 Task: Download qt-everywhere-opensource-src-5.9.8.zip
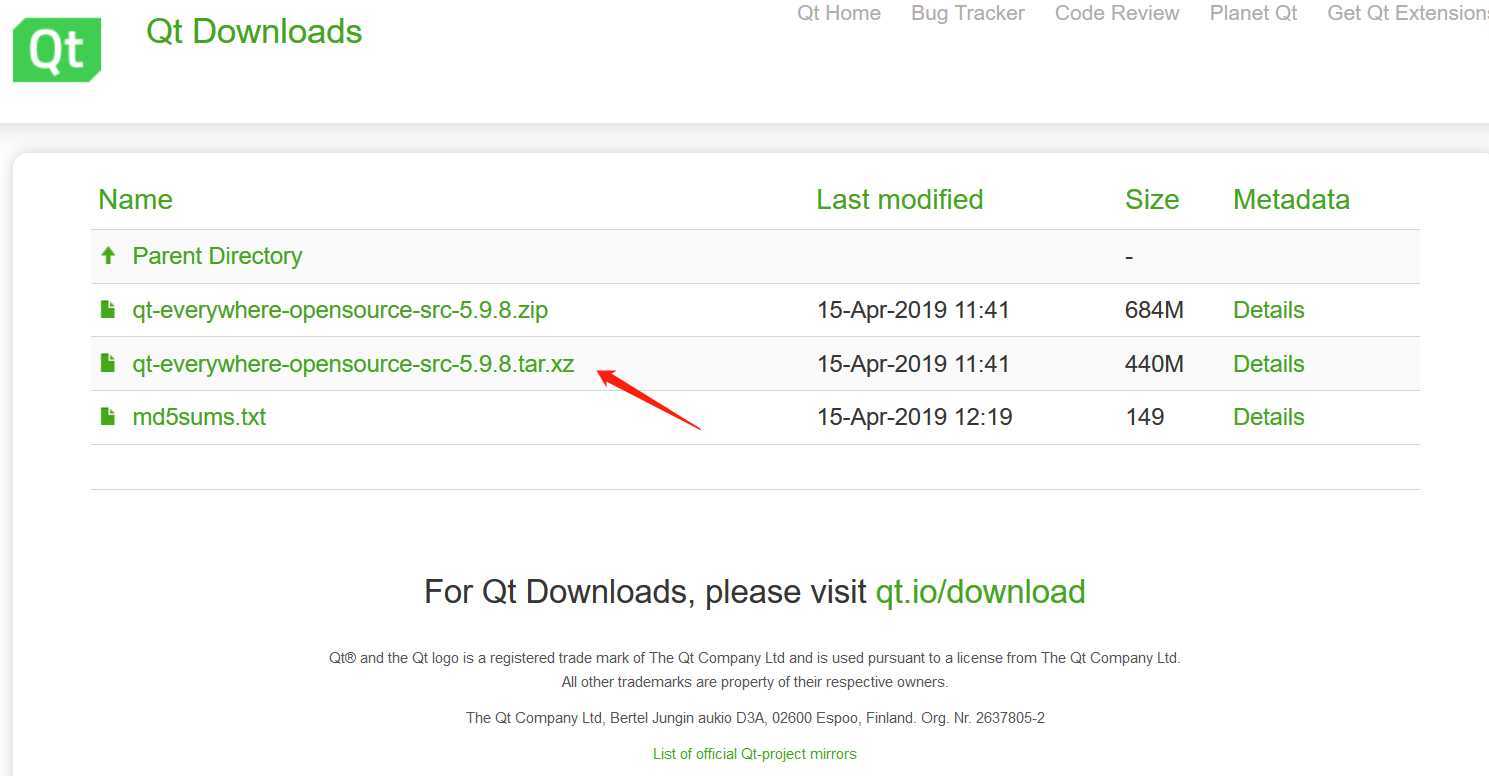tap(340, 310)
